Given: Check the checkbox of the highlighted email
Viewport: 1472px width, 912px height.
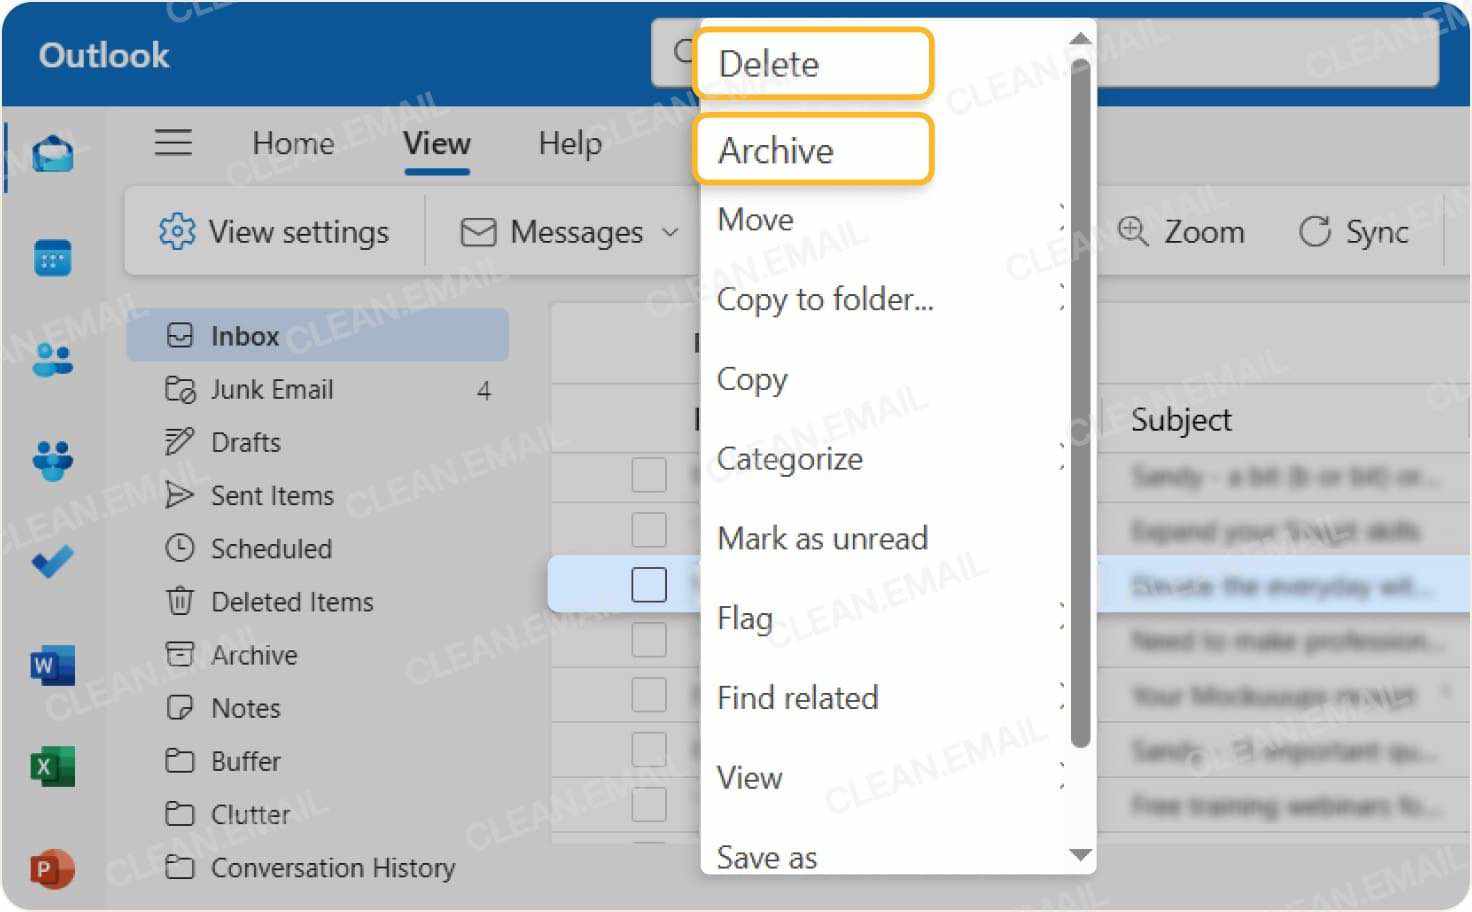Looking at the screenshot, I should (650, 584).
